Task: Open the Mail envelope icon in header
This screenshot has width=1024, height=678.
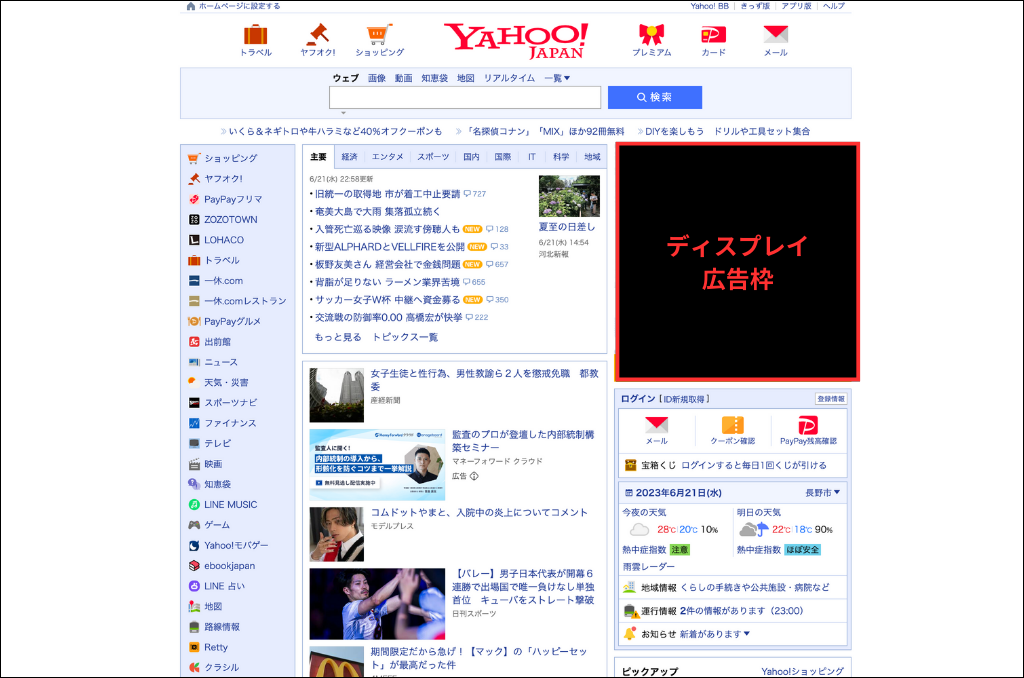Action: click(x=776, y=34)
